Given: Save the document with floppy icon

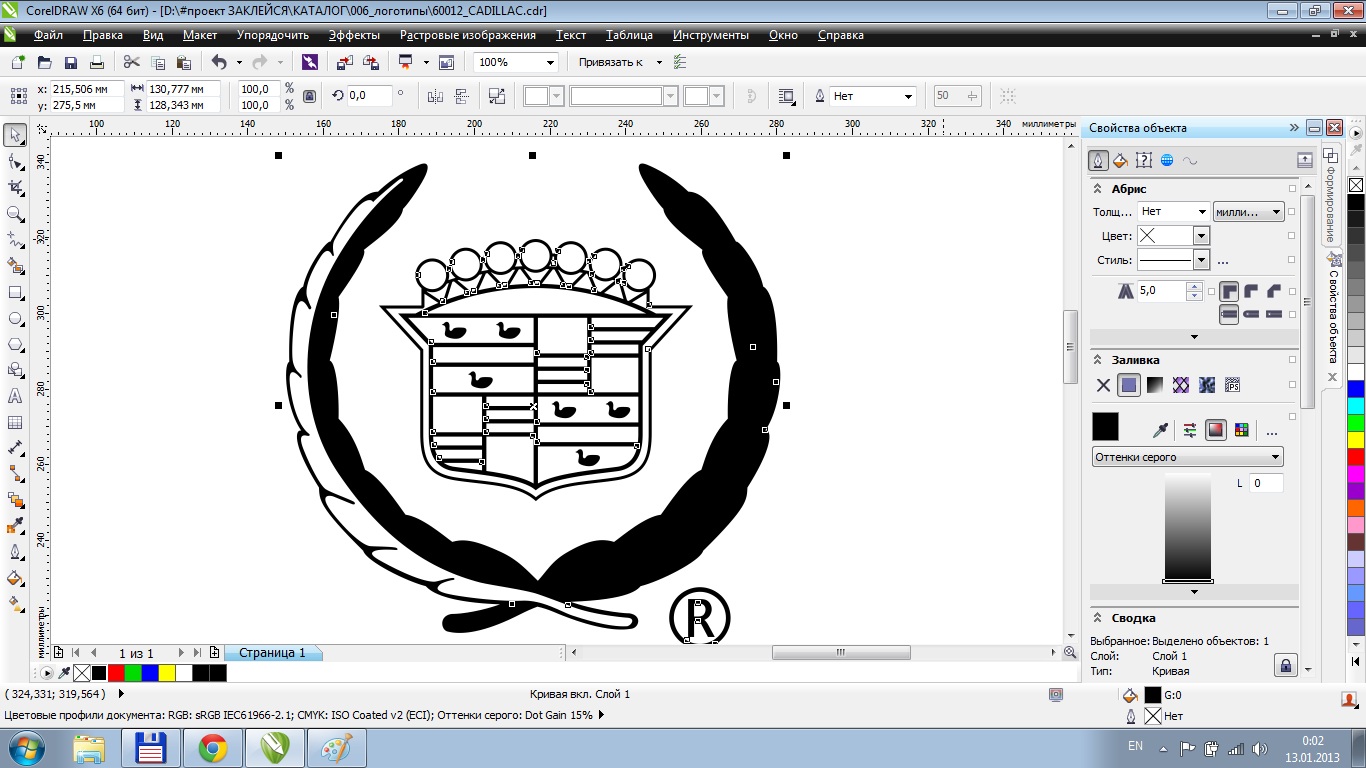Looking at the screenshot, I should coord(71,62).
